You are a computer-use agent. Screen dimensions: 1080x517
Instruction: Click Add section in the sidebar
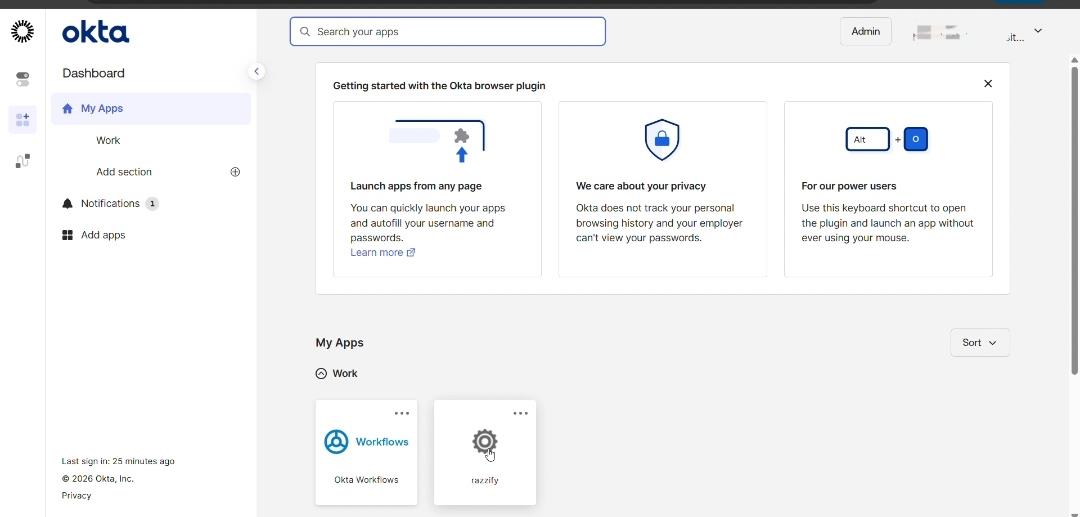124,172
